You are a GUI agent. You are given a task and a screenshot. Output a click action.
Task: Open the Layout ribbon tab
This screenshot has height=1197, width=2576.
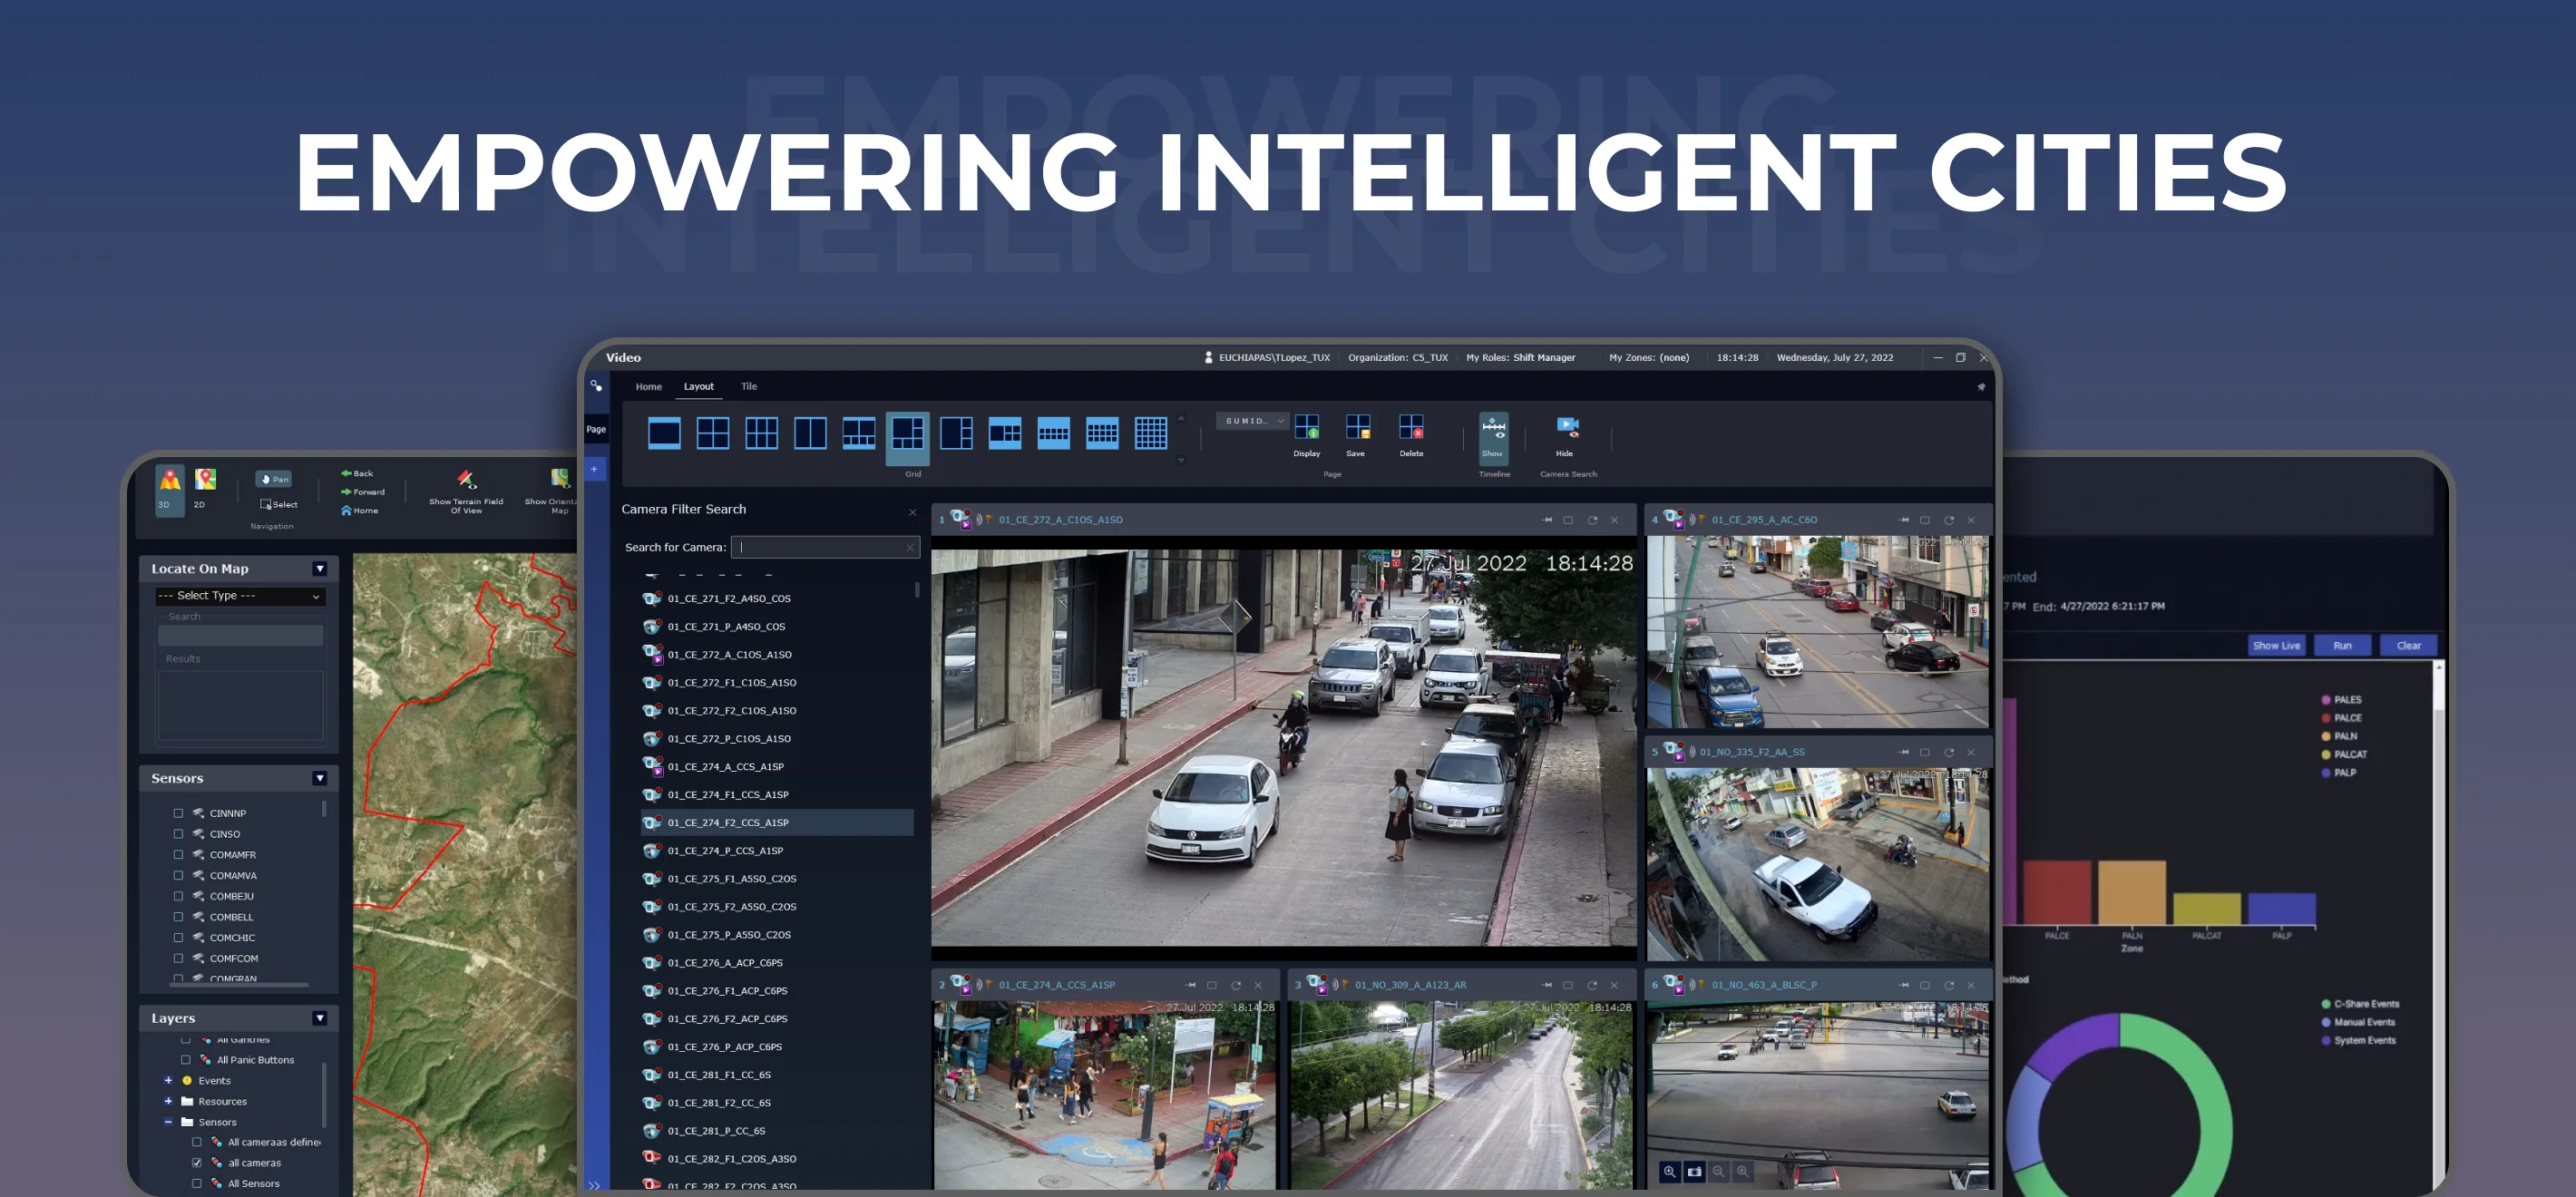click(699, 386)
